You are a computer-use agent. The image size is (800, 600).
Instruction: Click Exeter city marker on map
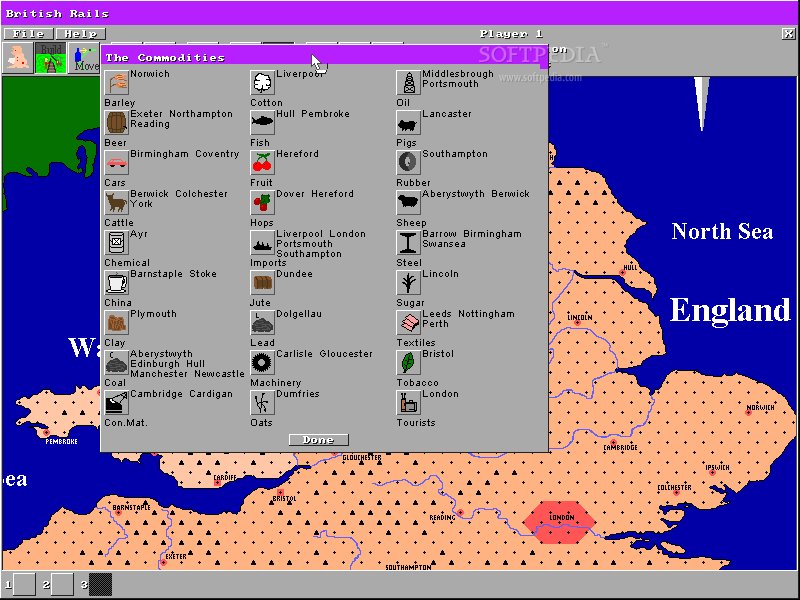[163, 562]
